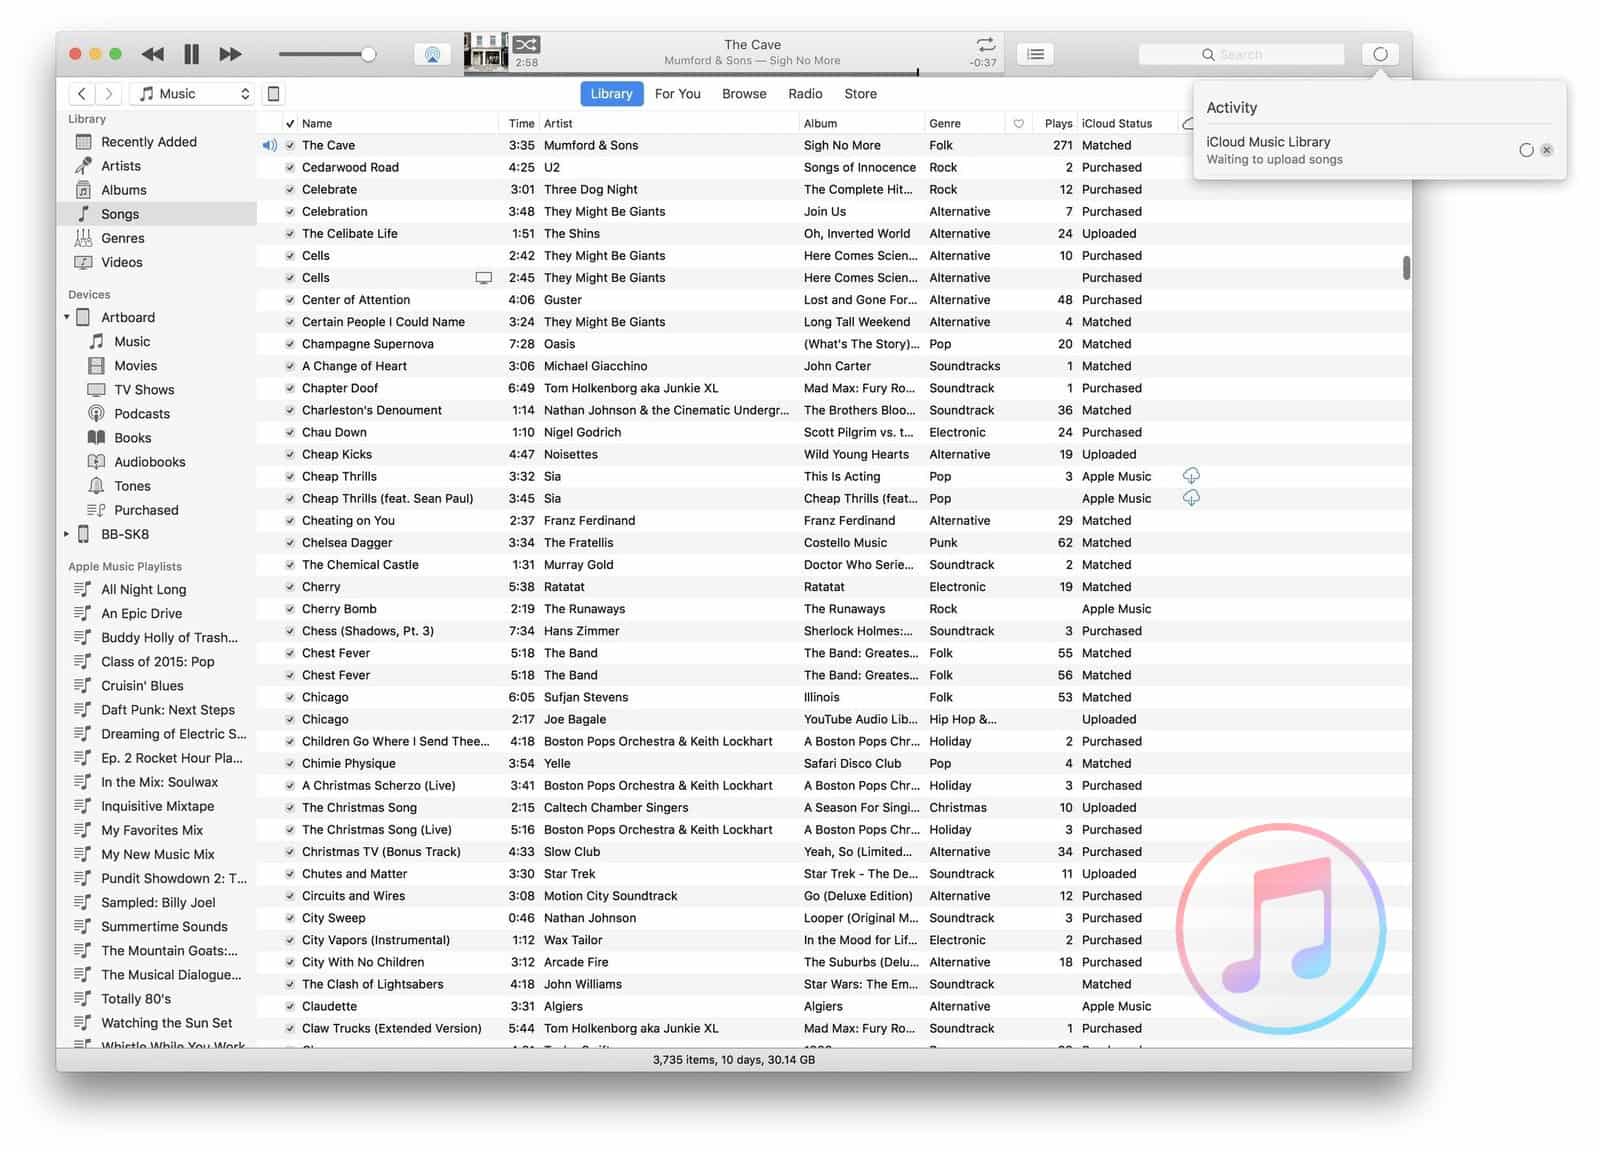Click The Cave album artwork thumbnail

486,53
